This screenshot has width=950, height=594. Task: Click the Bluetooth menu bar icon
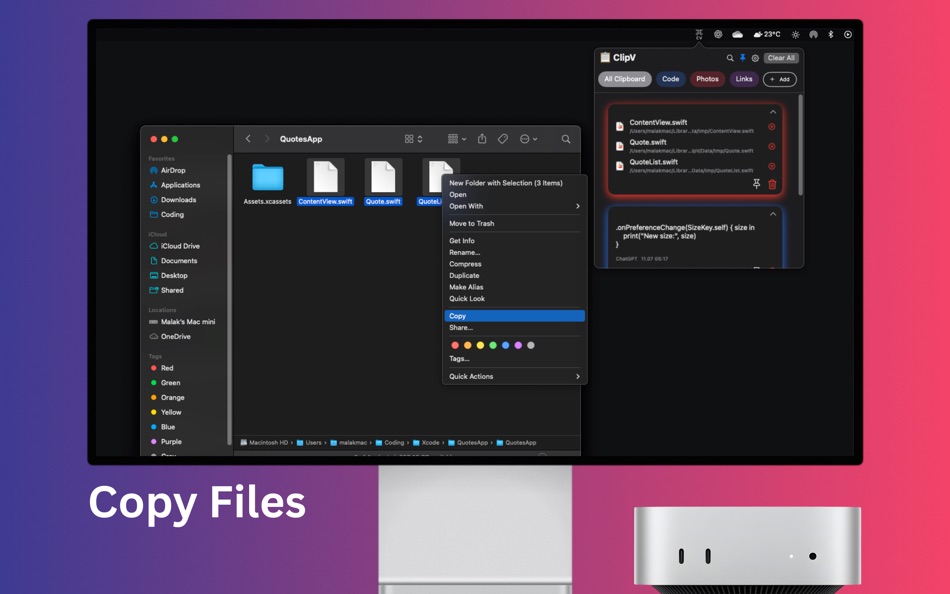831,35
